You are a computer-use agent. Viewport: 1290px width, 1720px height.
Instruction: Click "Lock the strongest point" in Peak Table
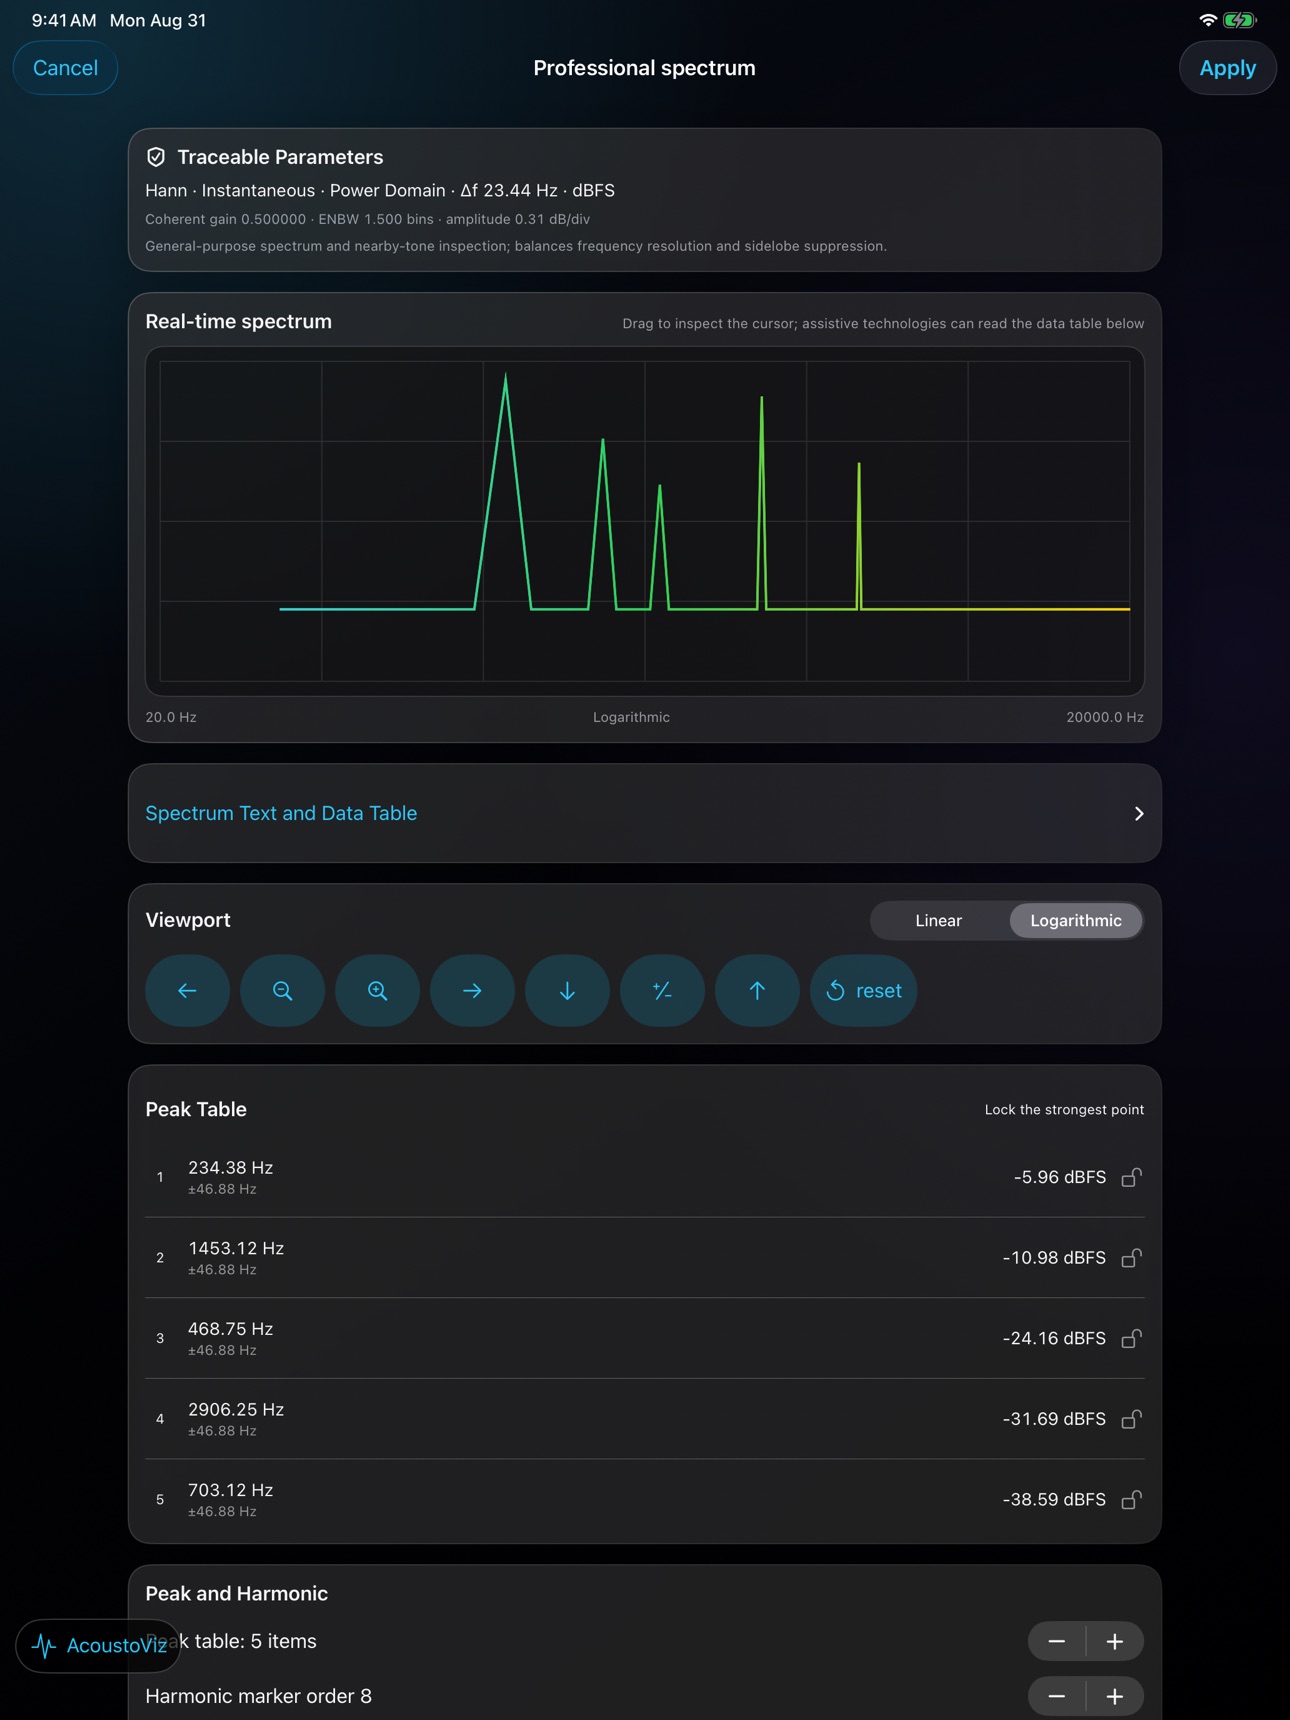point(1064,1109)
